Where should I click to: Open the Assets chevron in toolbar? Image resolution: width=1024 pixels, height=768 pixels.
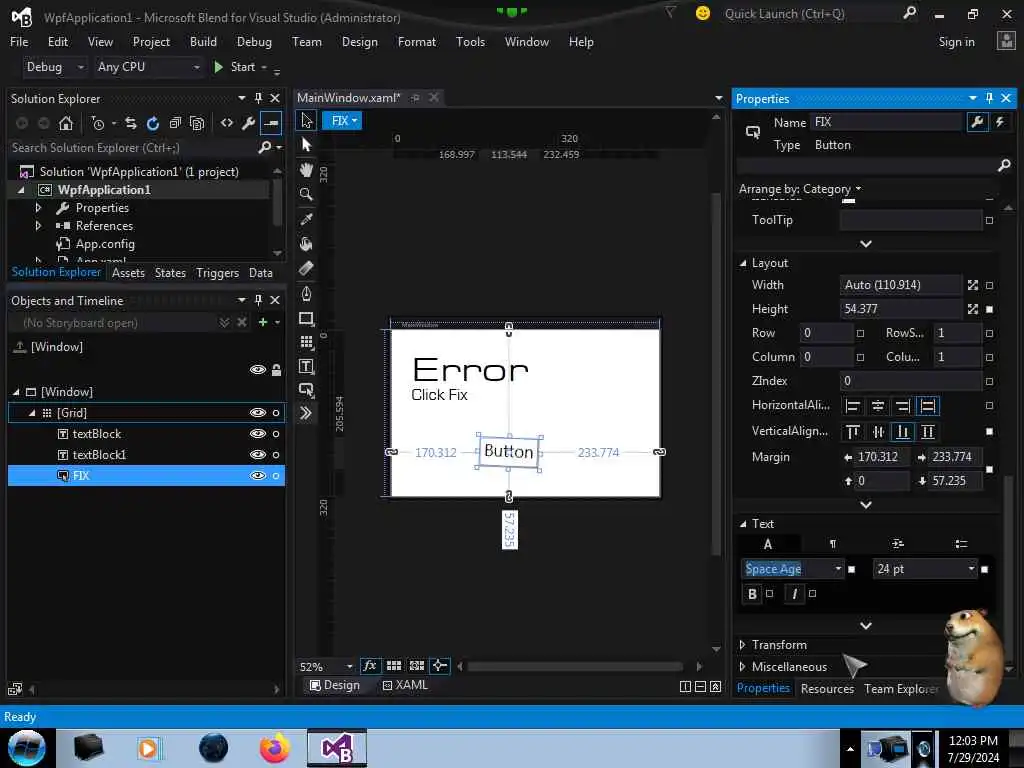pos(306,413)
